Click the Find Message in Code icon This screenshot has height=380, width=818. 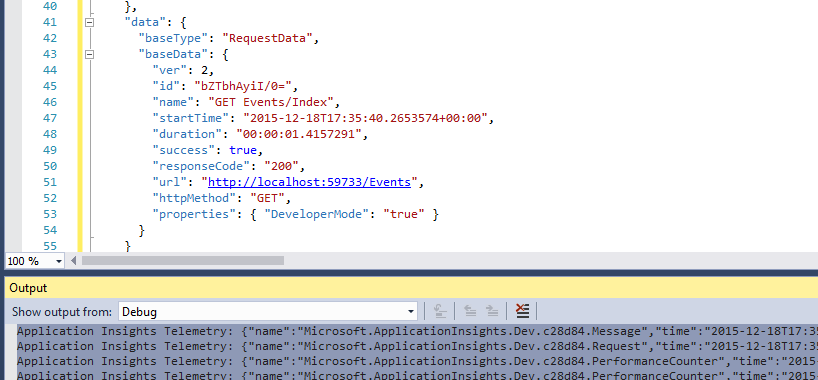[x=440, y=312]
